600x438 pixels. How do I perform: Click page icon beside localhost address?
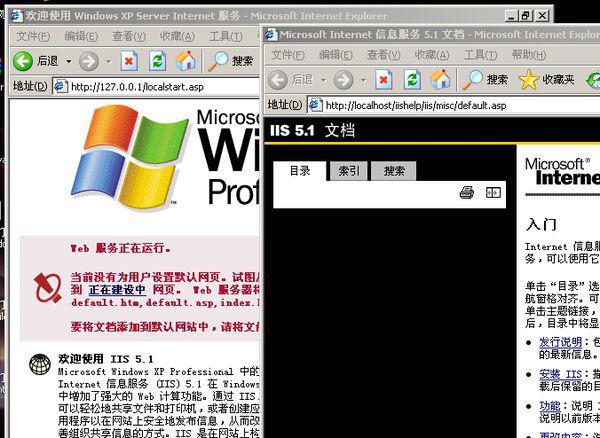pos(315,105)
